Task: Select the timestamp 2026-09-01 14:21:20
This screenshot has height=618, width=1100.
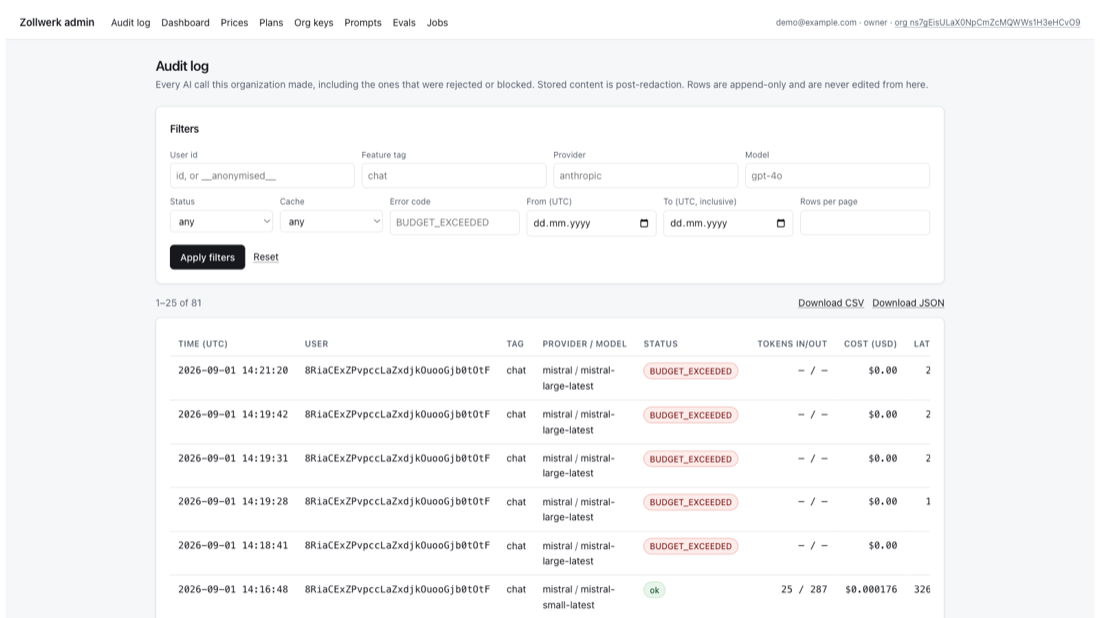Action: [x=233, y=370]
